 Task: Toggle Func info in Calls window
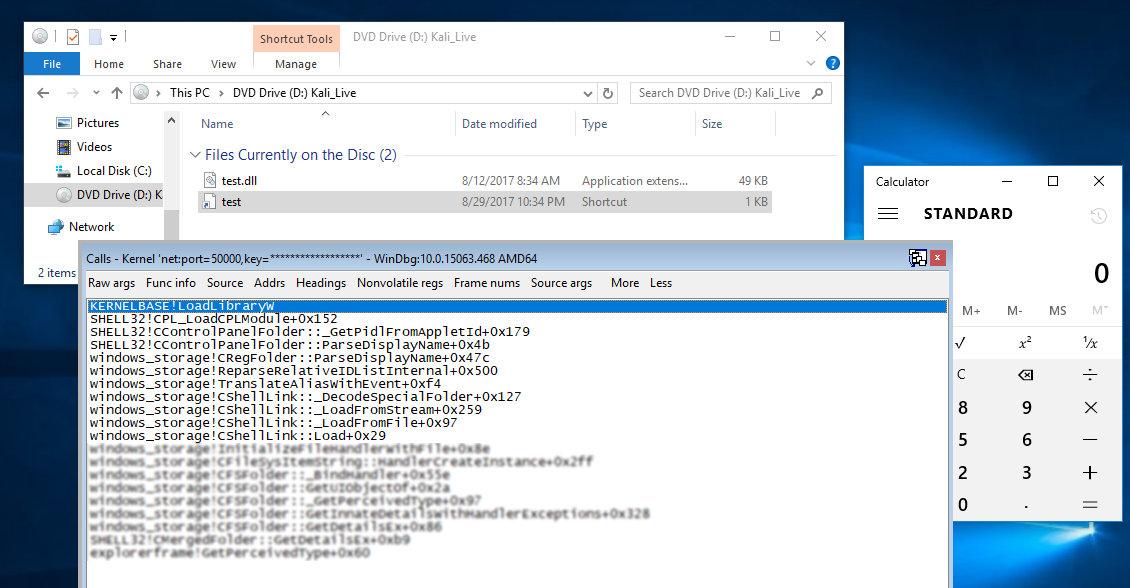[x=171, y=283]
